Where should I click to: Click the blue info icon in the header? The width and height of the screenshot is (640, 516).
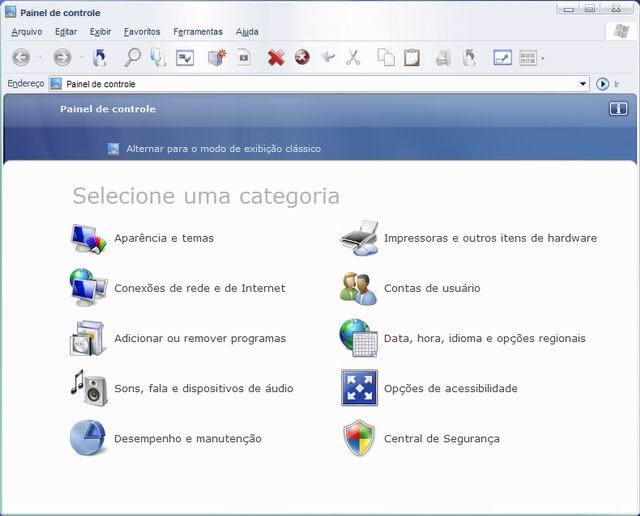click(x=618, y=109)
